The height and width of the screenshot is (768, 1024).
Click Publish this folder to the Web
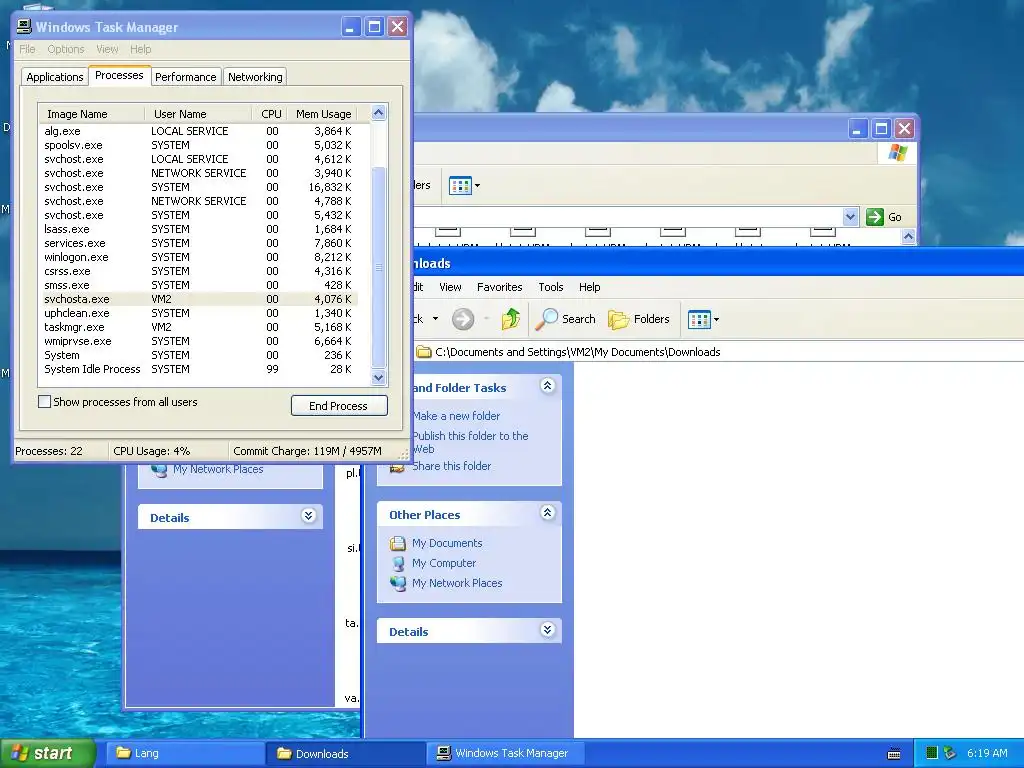coord(470,442)
